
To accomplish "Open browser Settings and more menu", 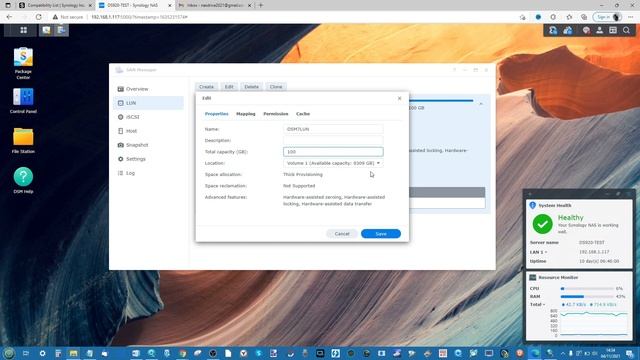I will click(631, 17).
